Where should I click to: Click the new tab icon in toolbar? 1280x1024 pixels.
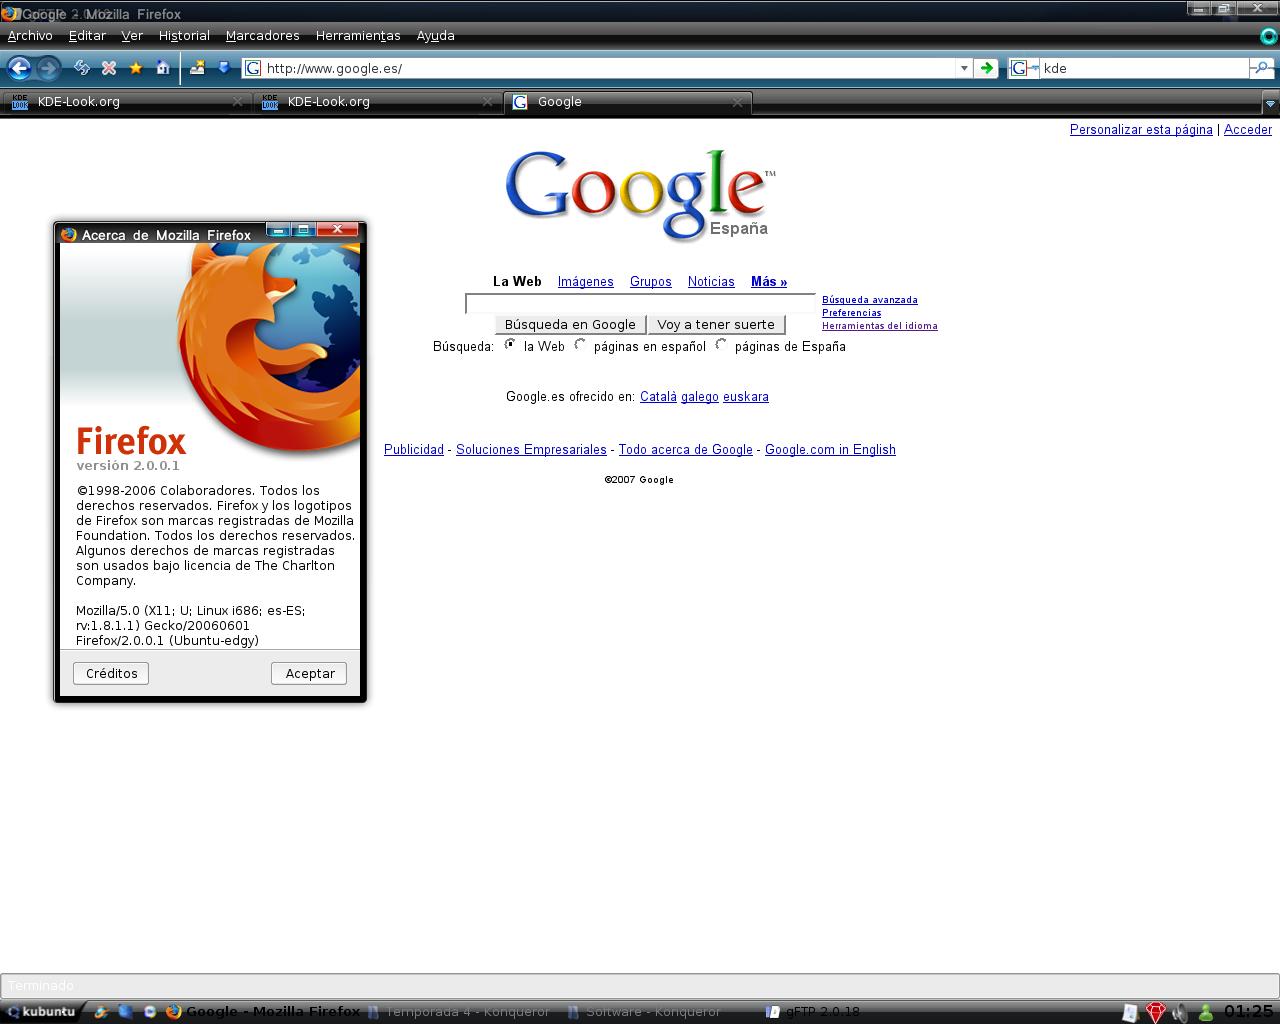pyautogui.click(x=198, y=68)
